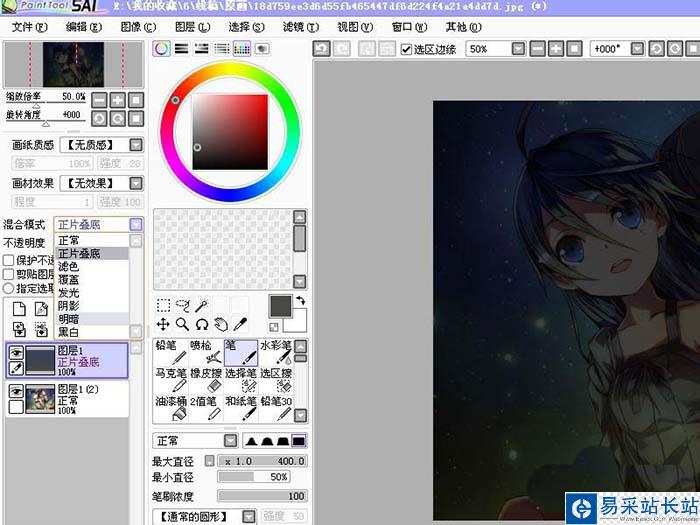The height and width of the screenshot is (525, 700).
Task: Pick the eyedropper color tool
Action: click(x=240, y=325)
